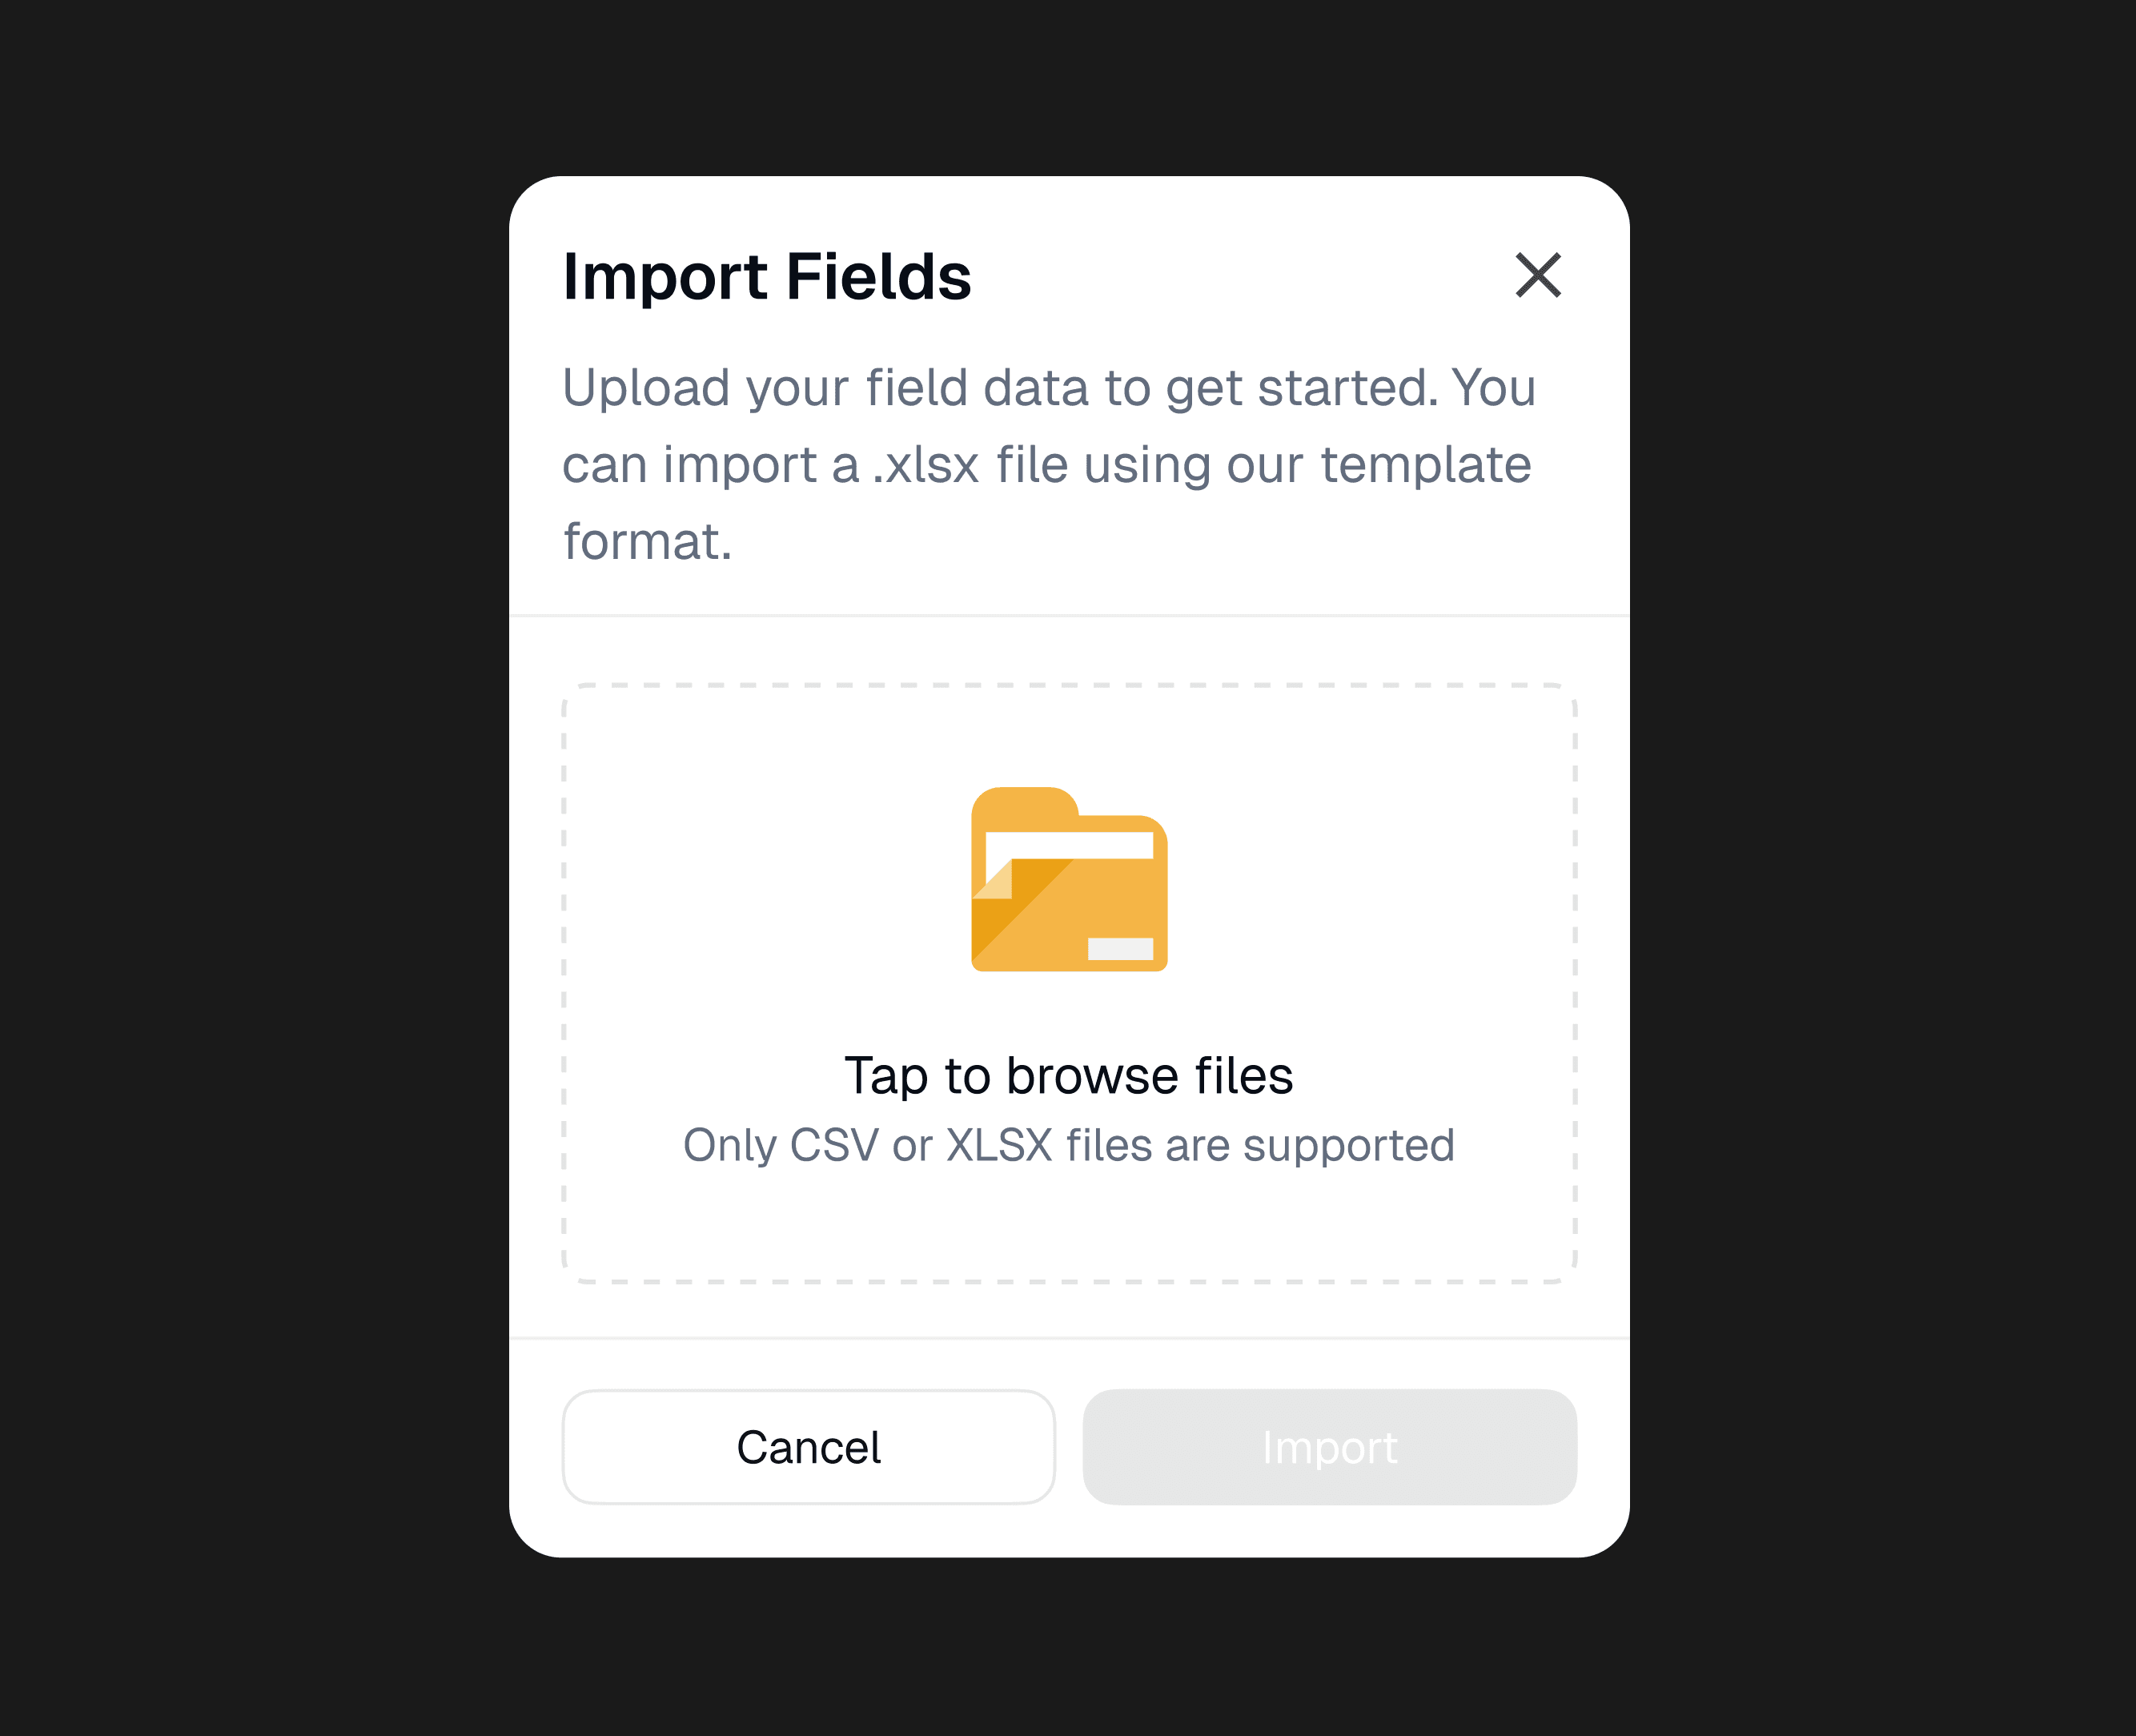Click the upload instructions paragraph

tap(1049, 463)
